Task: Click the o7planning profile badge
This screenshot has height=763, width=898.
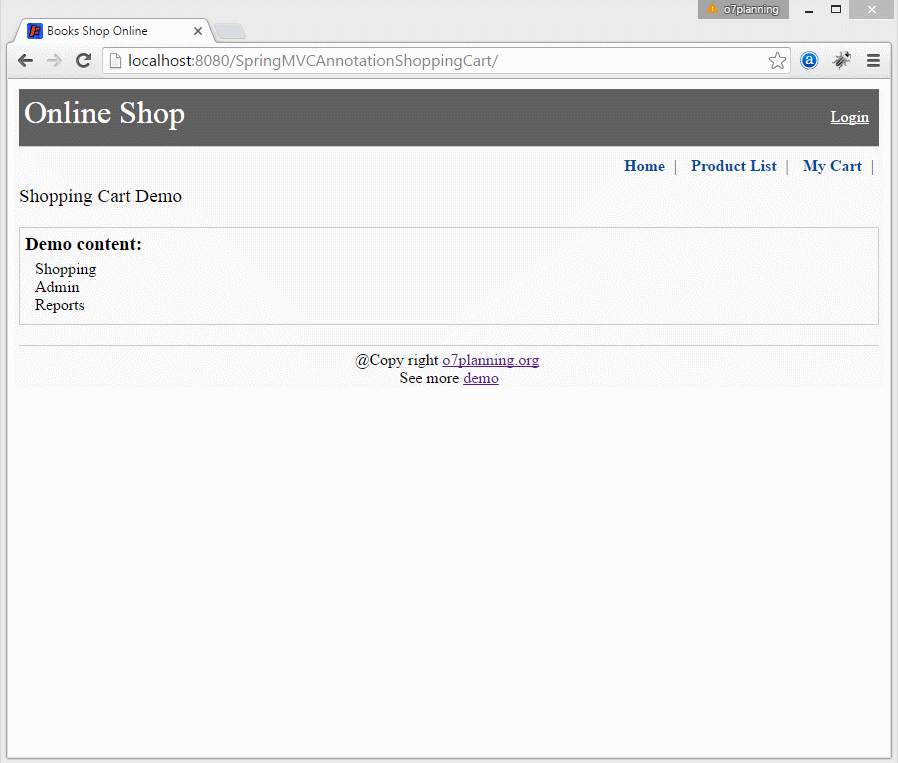Action: (x=743, y=9)
